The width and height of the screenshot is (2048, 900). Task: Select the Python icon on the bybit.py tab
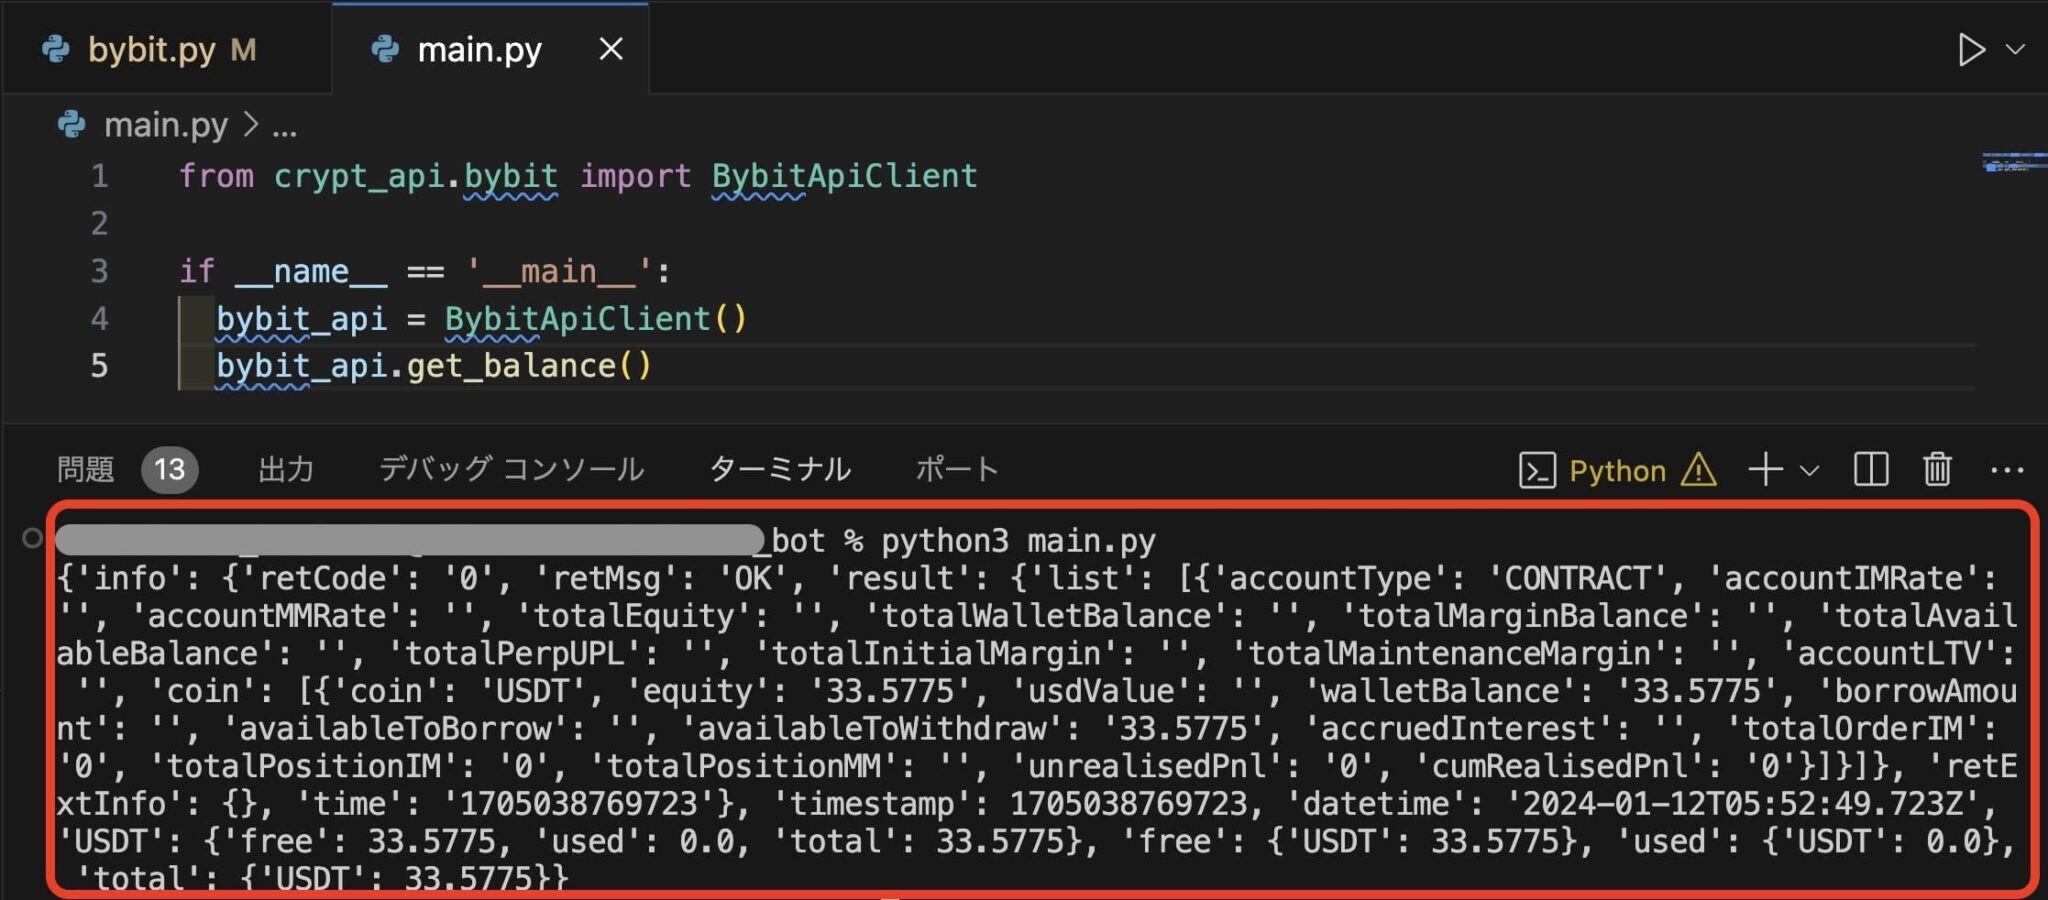57,48
